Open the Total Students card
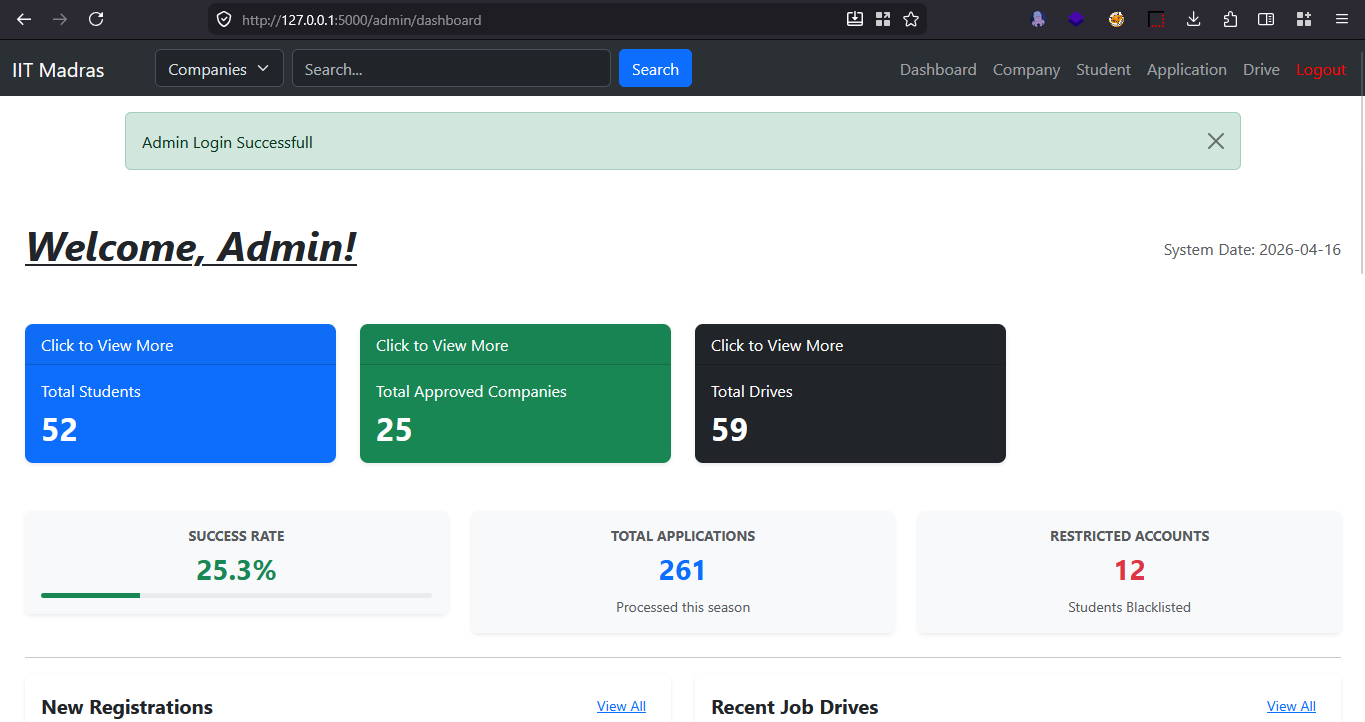The image size is (1365, 722). [180, 393]
